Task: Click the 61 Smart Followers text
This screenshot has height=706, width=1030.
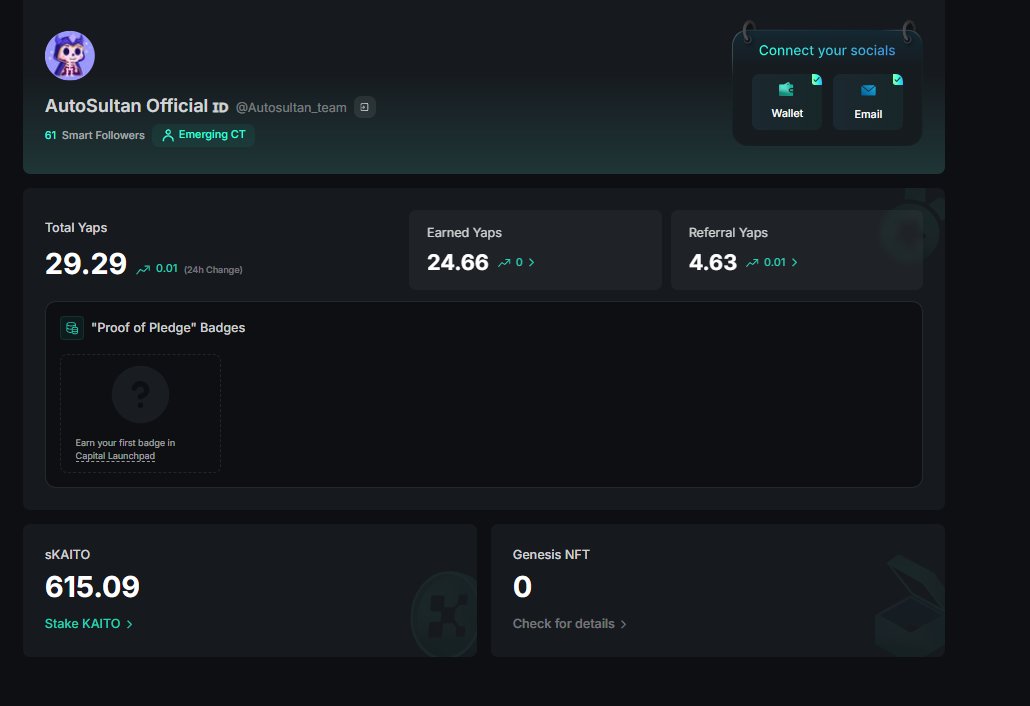Action: 95,135
